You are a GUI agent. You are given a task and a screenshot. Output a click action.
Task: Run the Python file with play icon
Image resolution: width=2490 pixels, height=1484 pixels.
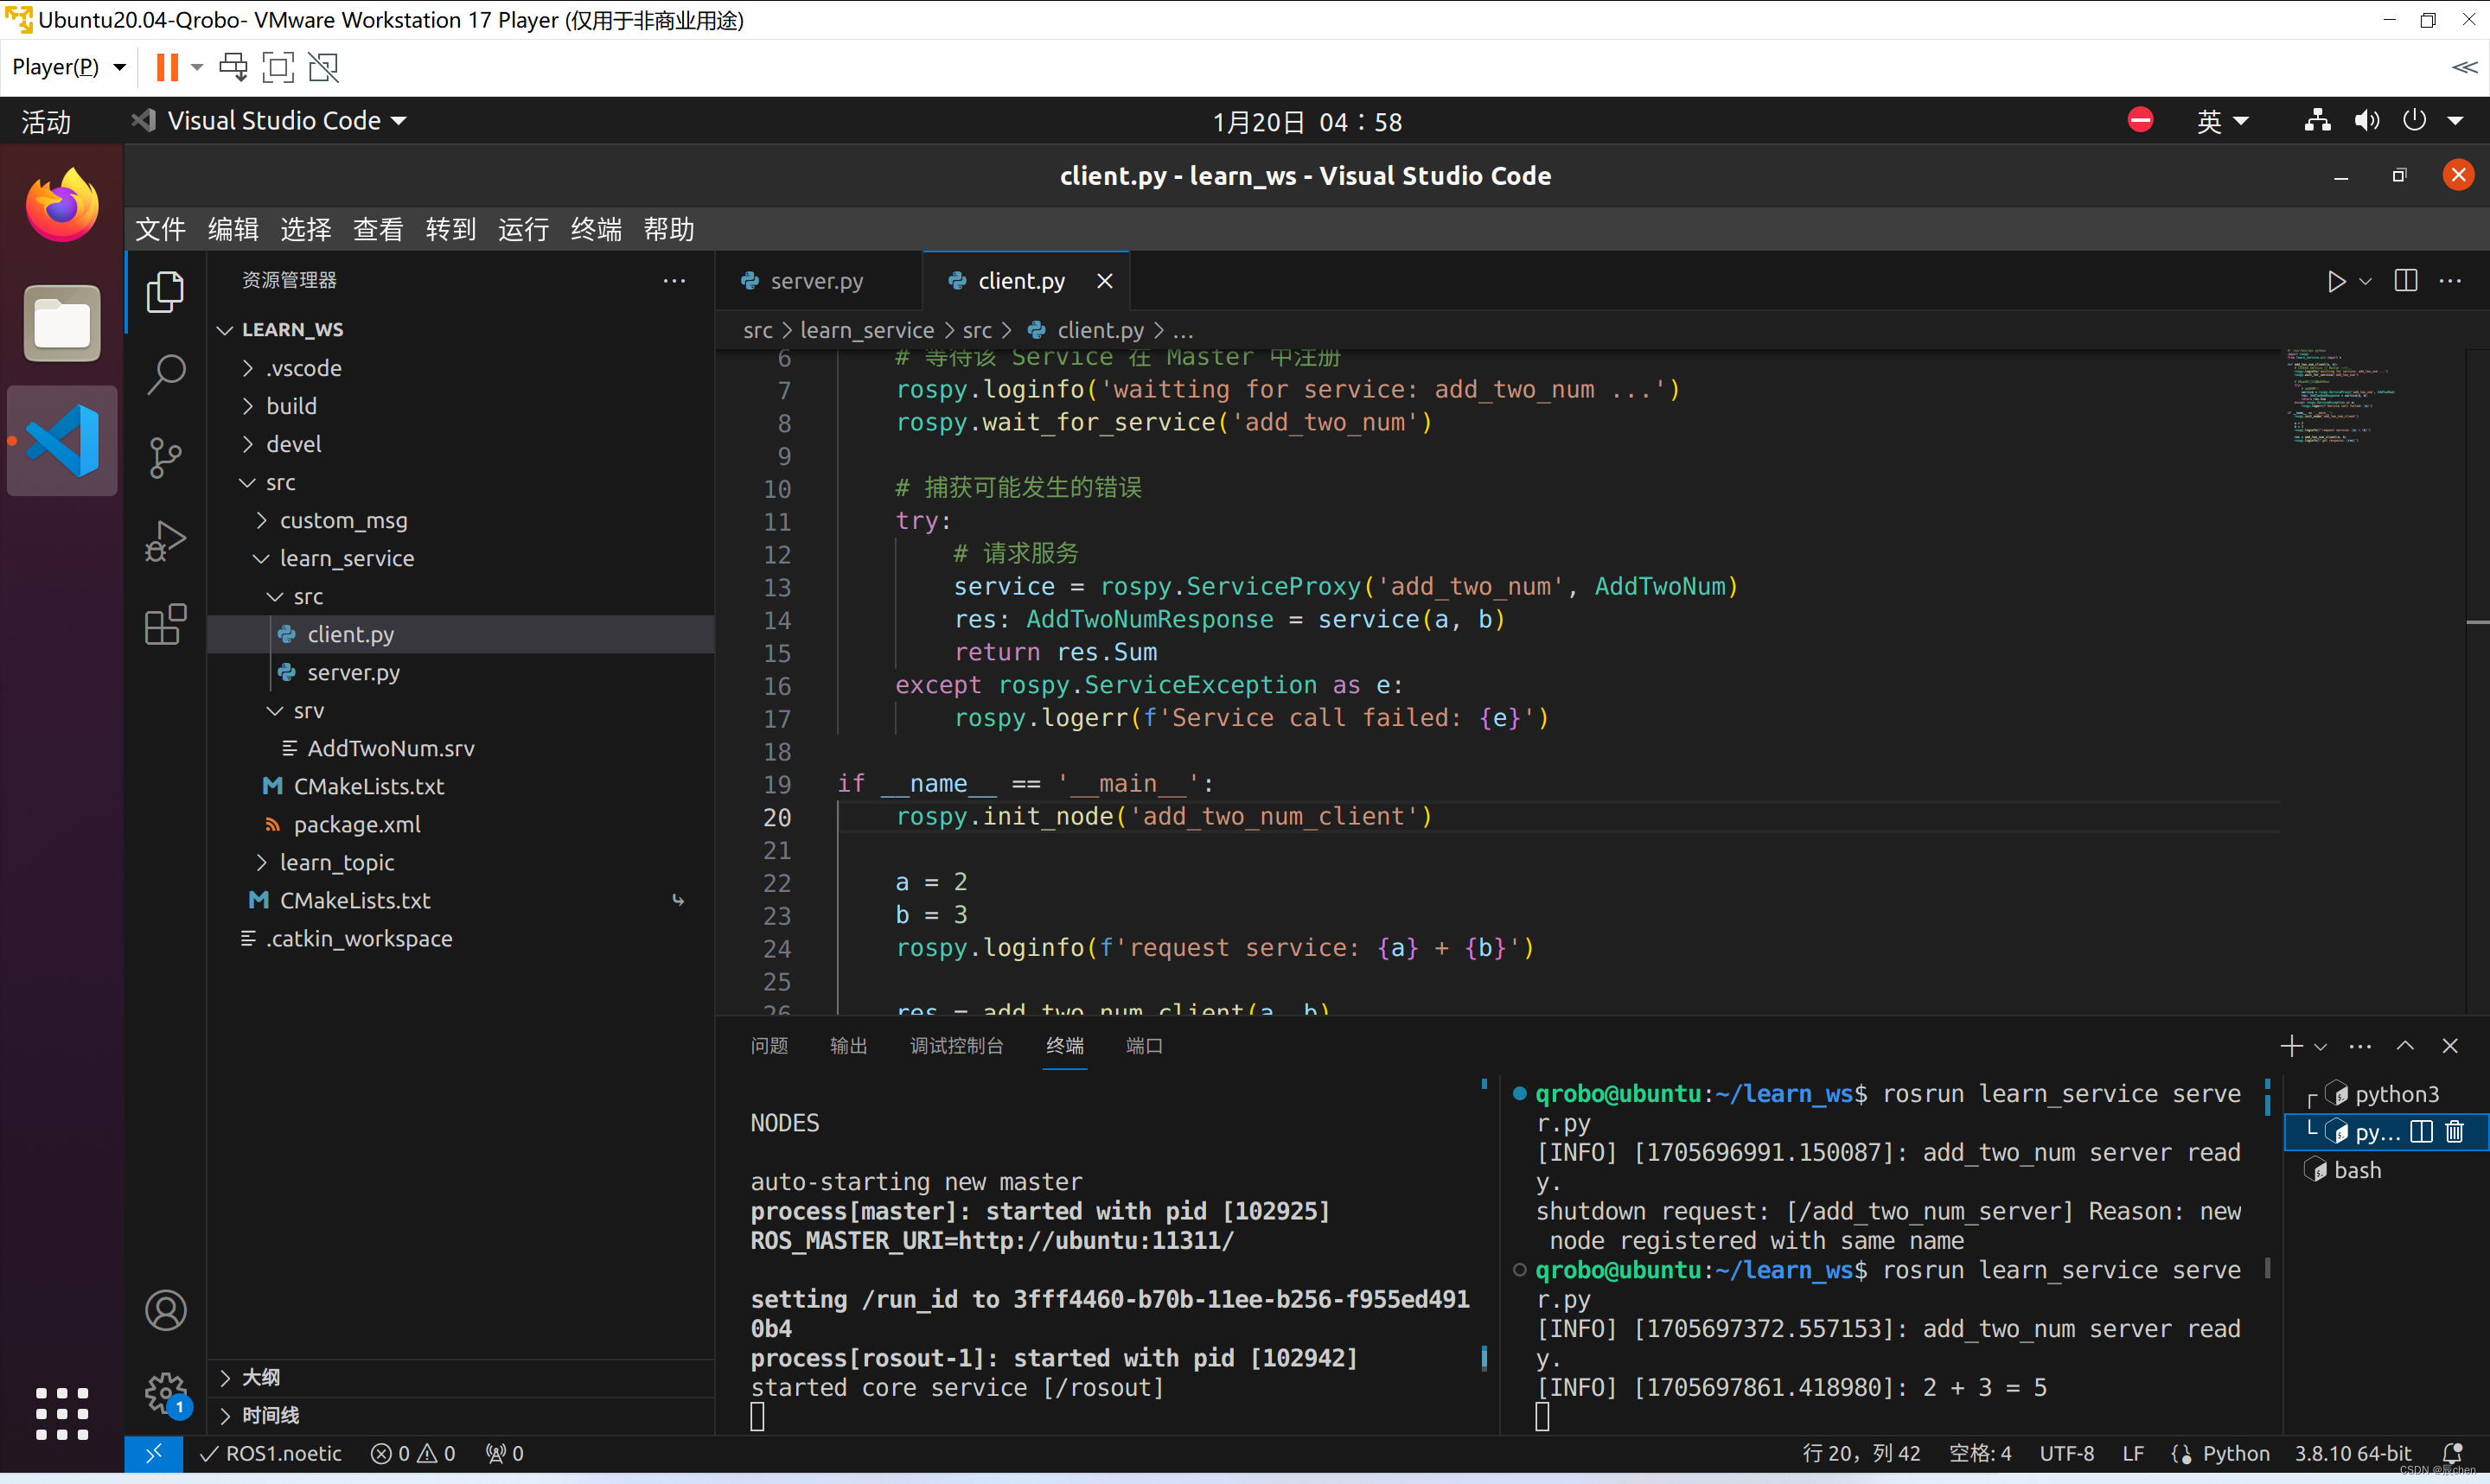coord(2336,281)
